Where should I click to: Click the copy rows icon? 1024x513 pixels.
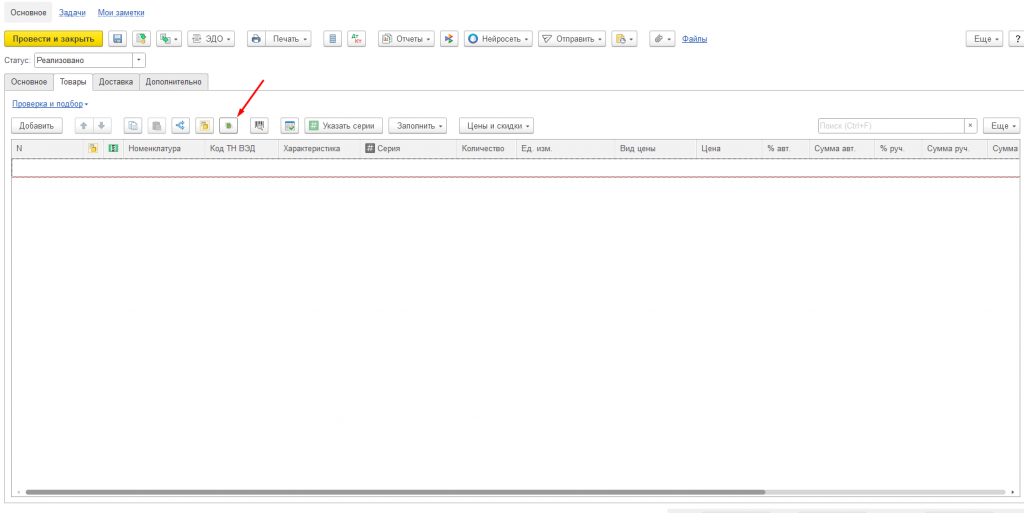(133, 125)
